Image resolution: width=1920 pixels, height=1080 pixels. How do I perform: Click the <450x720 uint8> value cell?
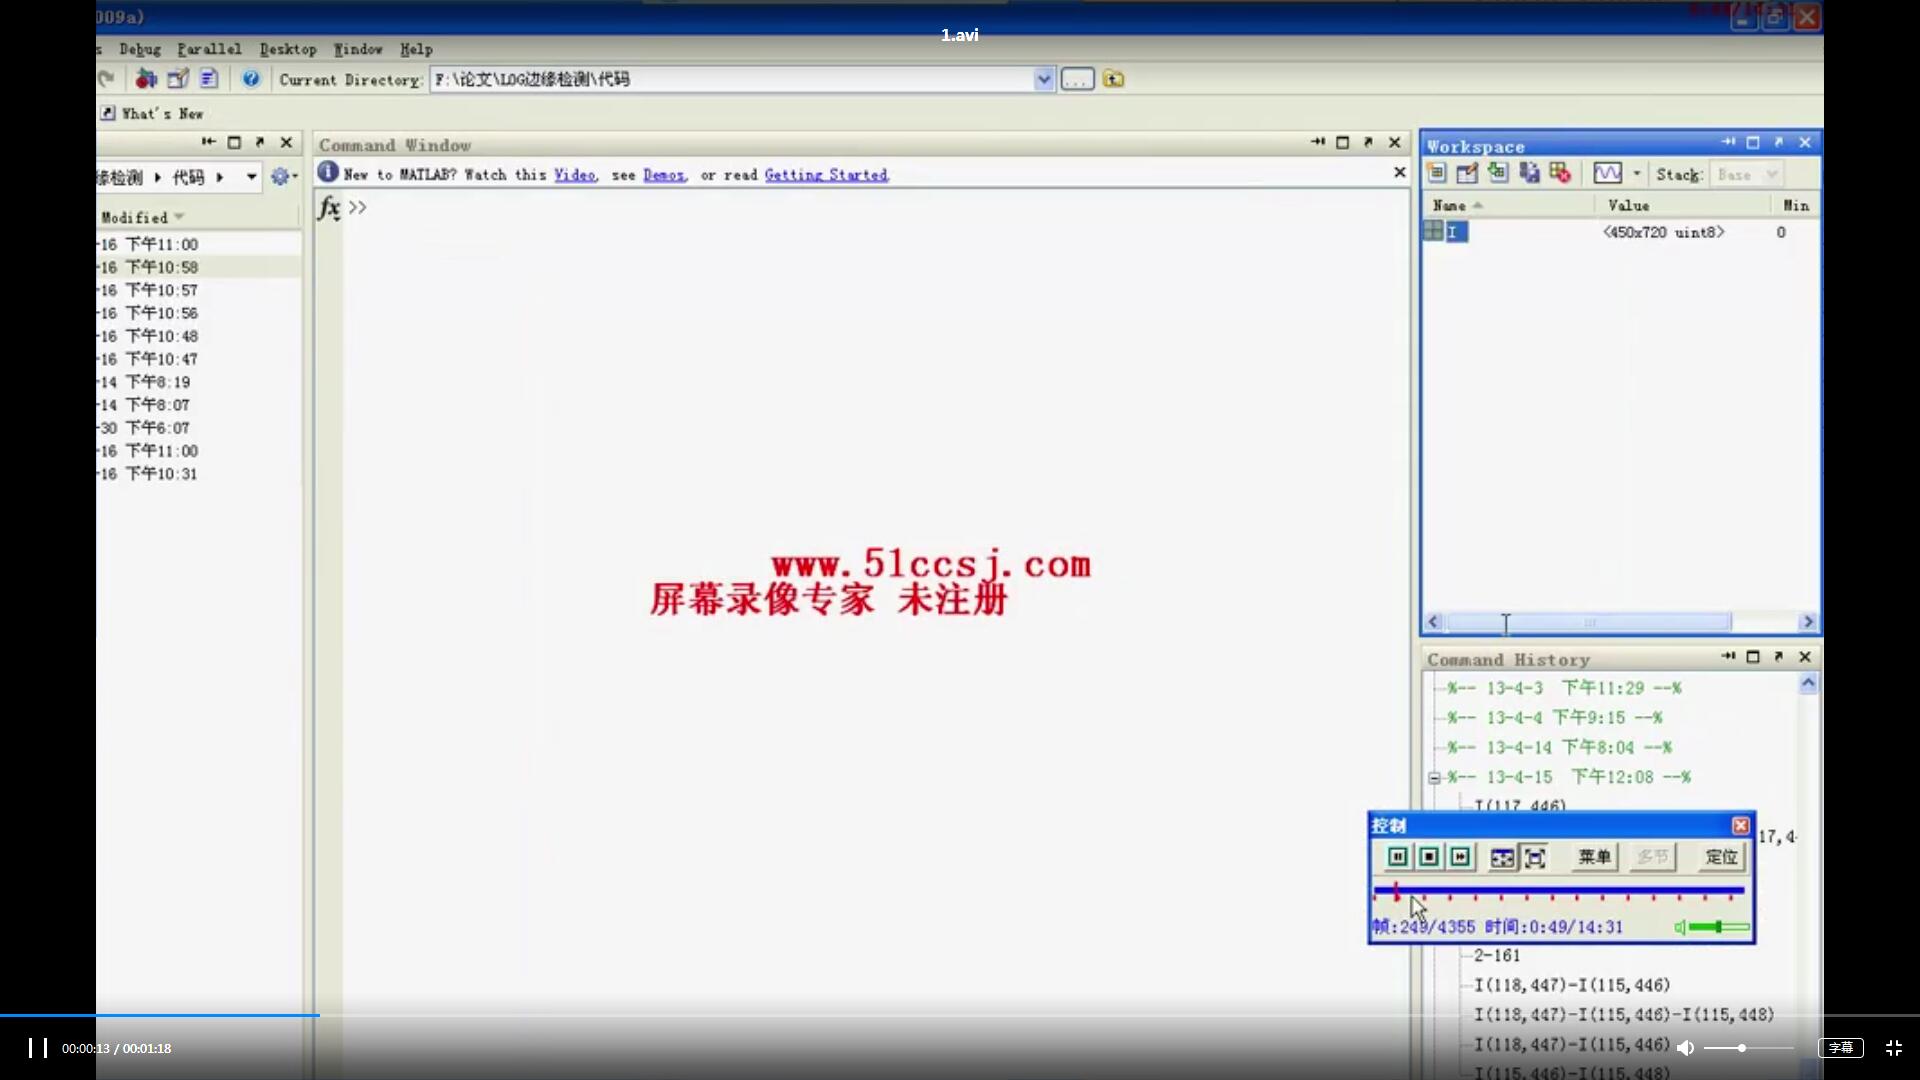[x=1664, y=232]
